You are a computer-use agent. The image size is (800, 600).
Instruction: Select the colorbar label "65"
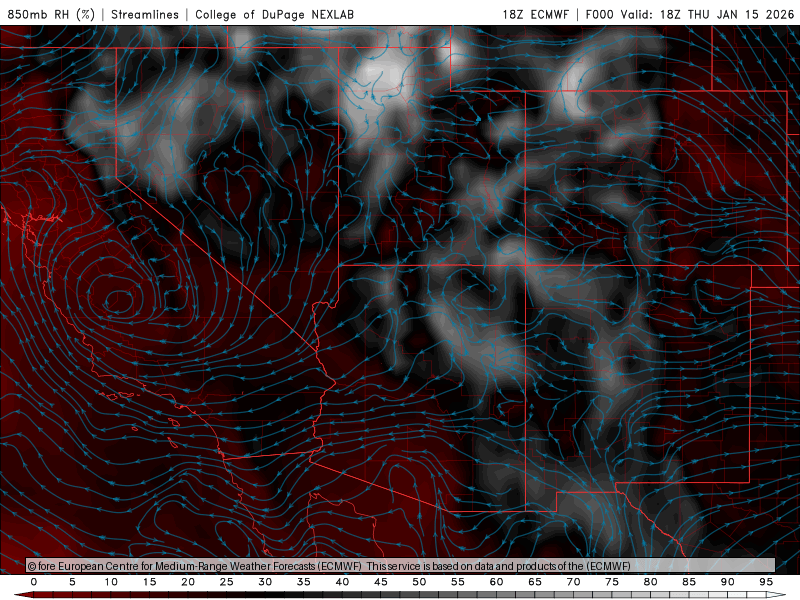[535, 582]
